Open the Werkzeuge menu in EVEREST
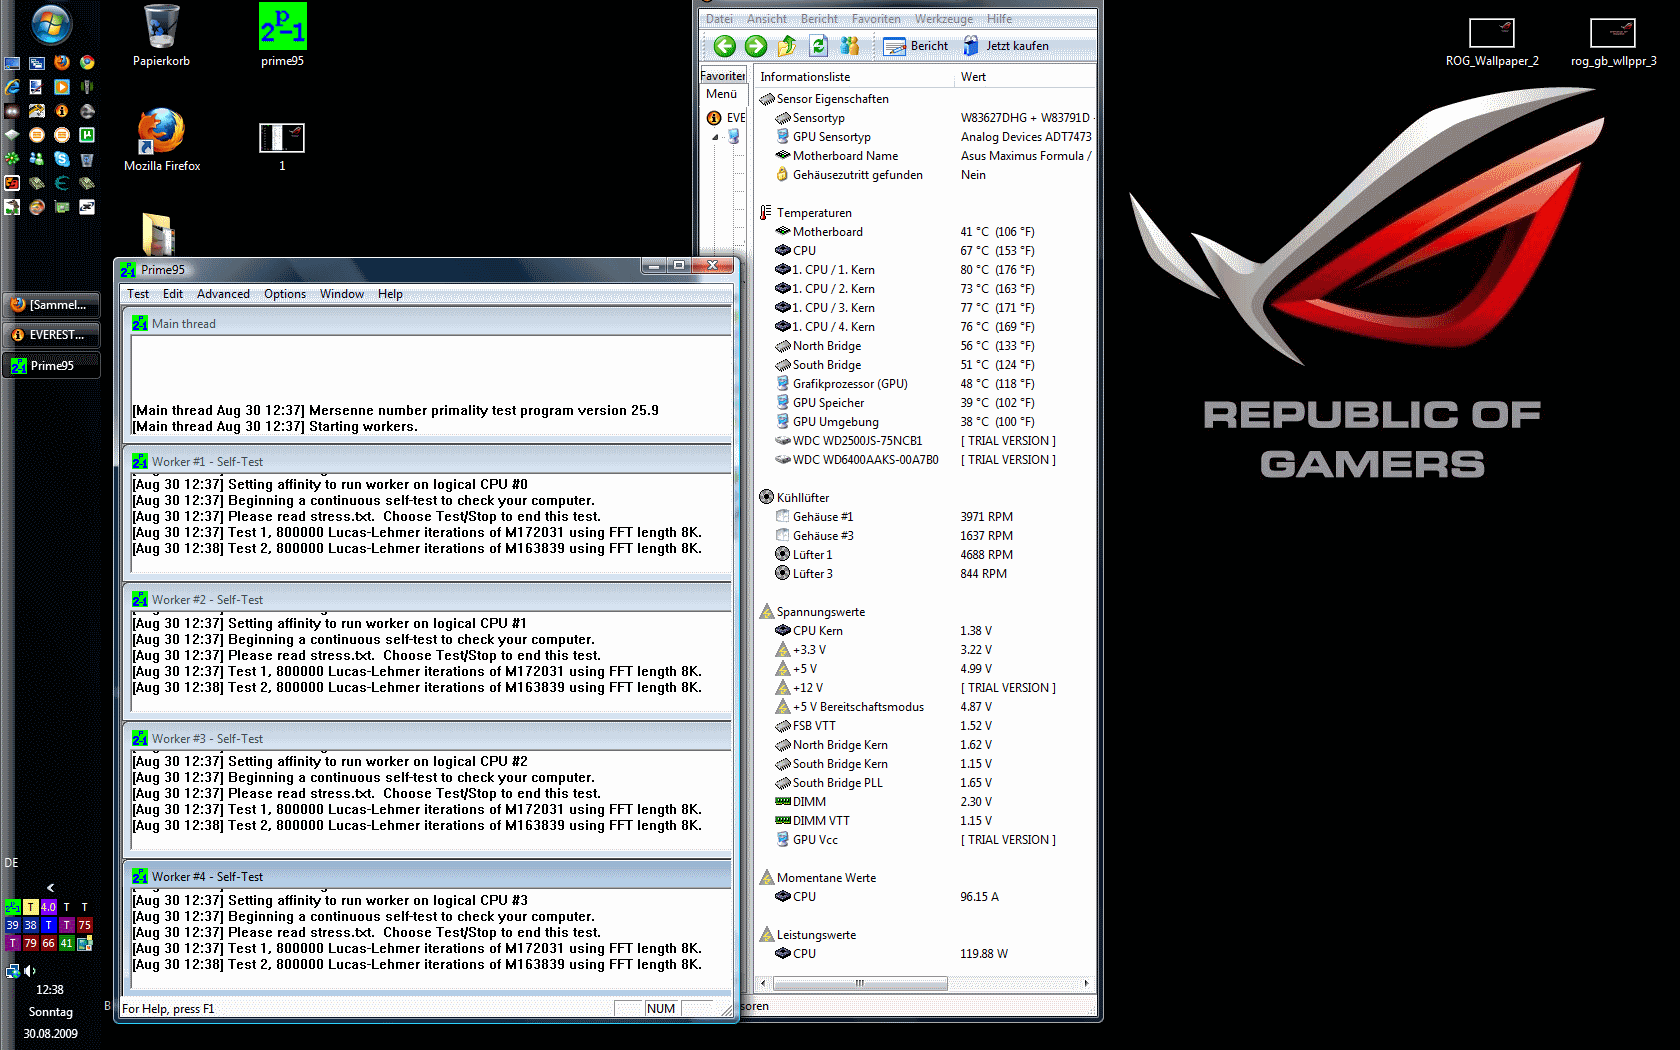The width and height of the screenshot is (1680, 1050). pos(943,19)
